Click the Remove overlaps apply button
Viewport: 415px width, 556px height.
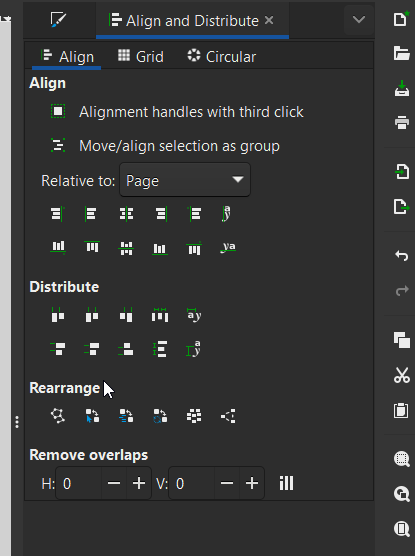click(286, 483)
